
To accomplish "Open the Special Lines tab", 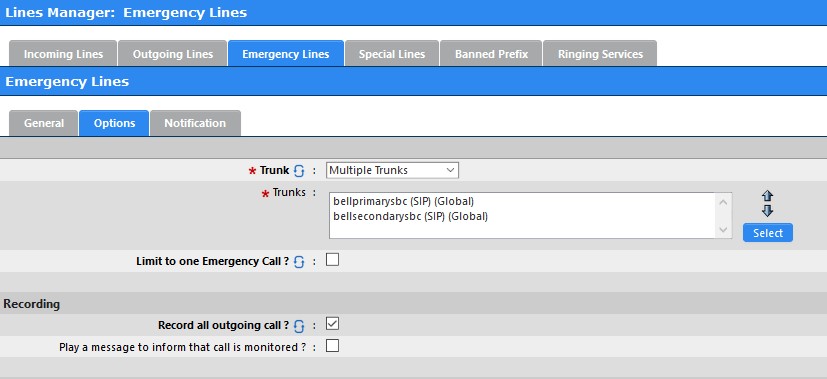I will 392,54.
